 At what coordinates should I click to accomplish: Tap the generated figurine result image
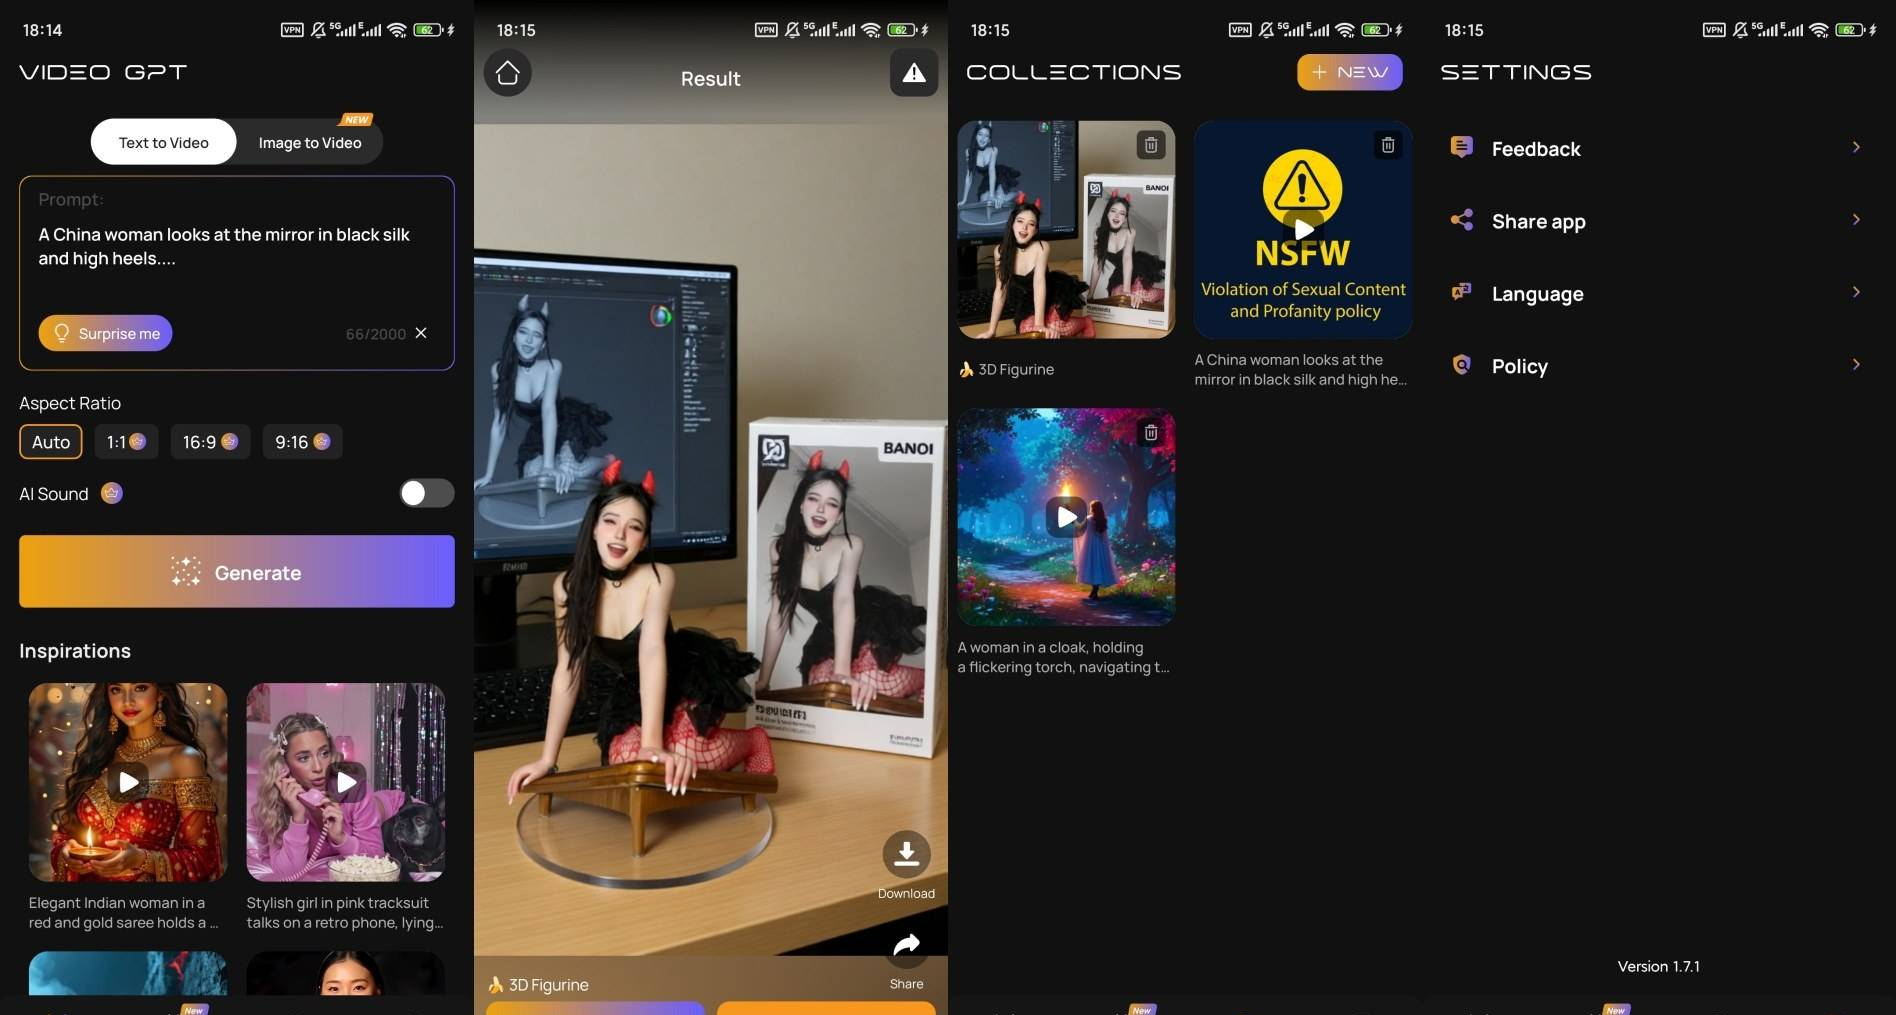pos(711,540)
